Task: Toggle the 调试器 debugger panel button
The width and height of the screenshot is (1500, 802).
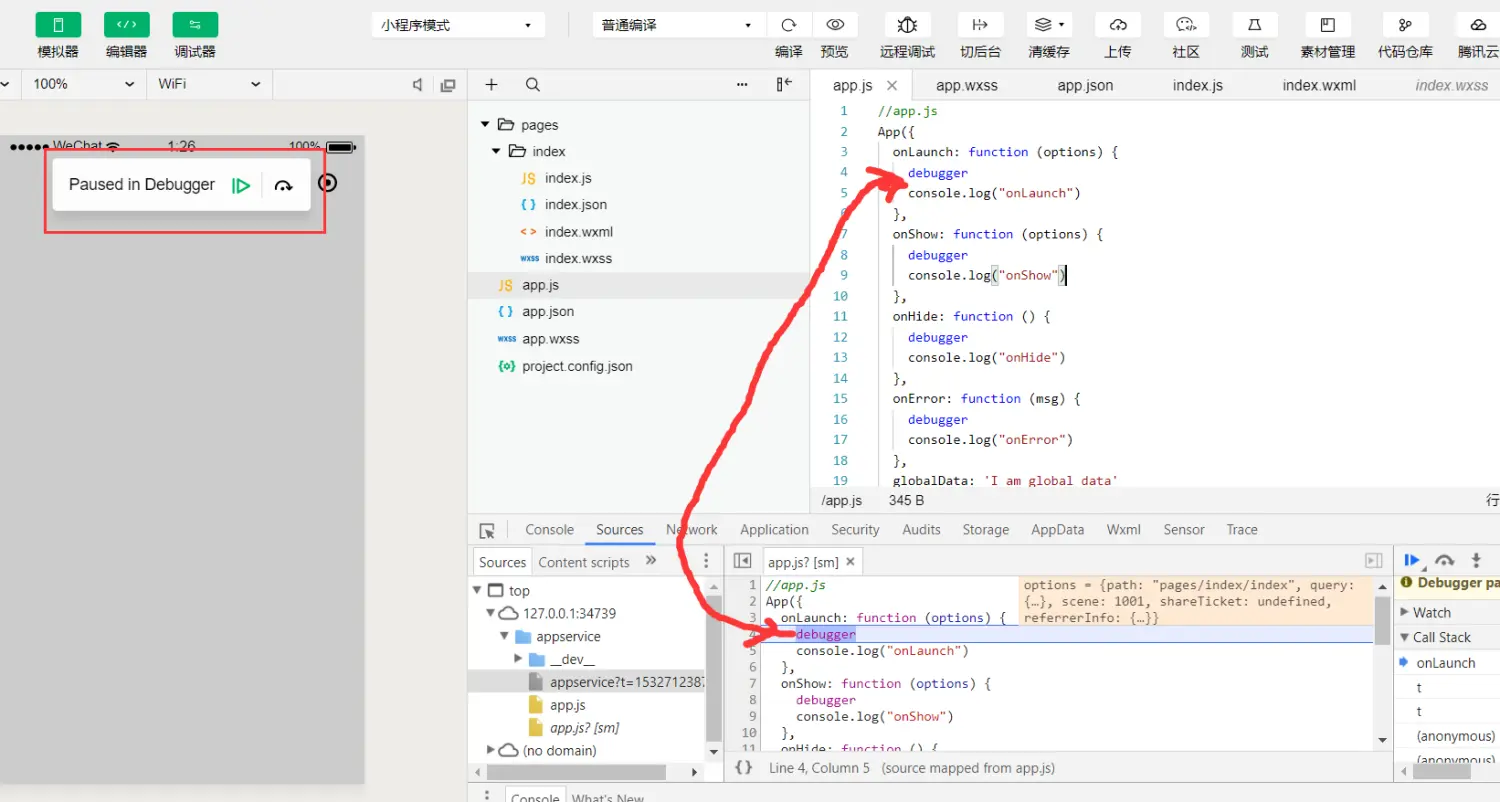Action: pyautogui.click(x=195, y=25)
